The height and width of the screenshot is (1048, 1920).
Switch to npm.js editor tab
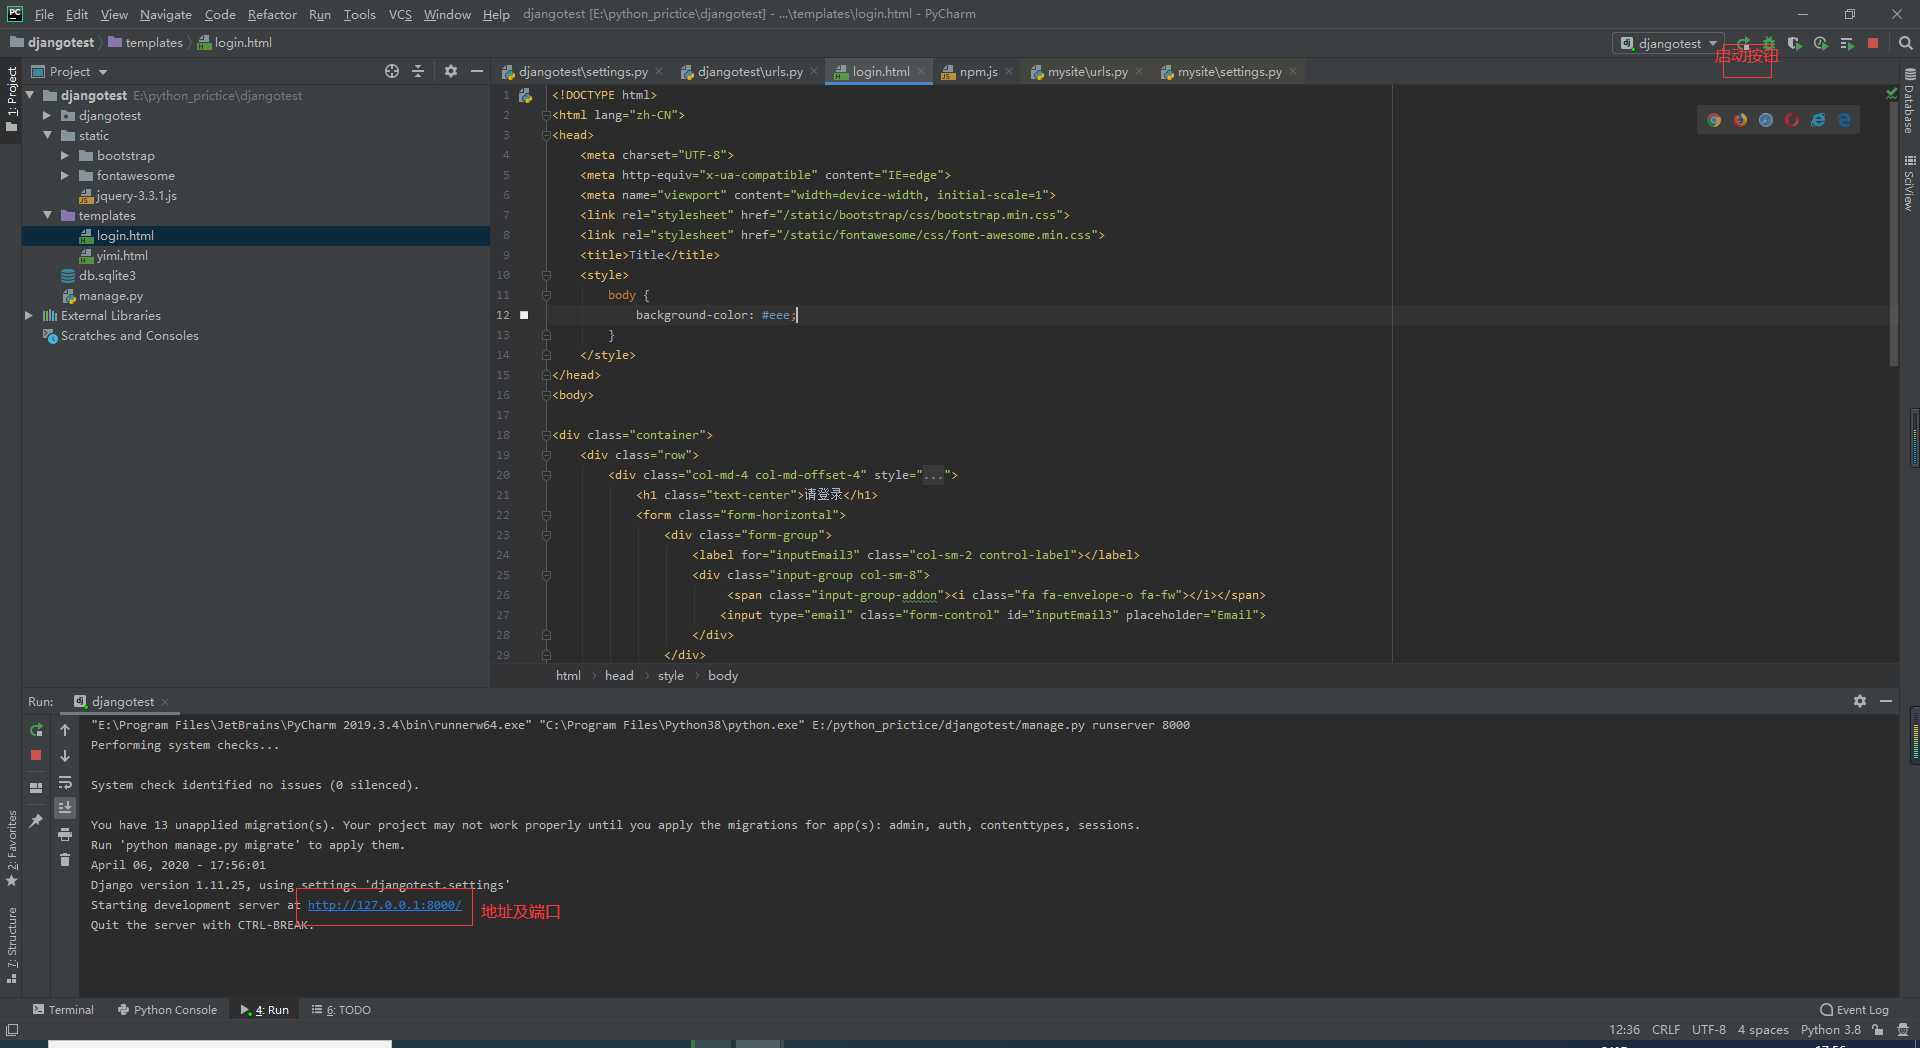coord(977,72)
